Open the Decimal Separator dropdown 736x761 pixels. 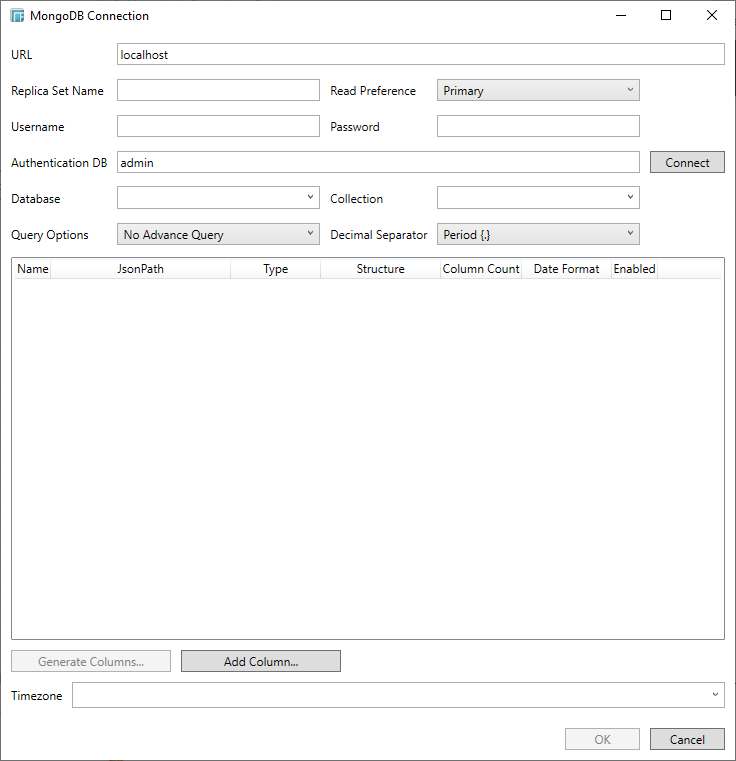pyautogui.click(x=537, y=235)
